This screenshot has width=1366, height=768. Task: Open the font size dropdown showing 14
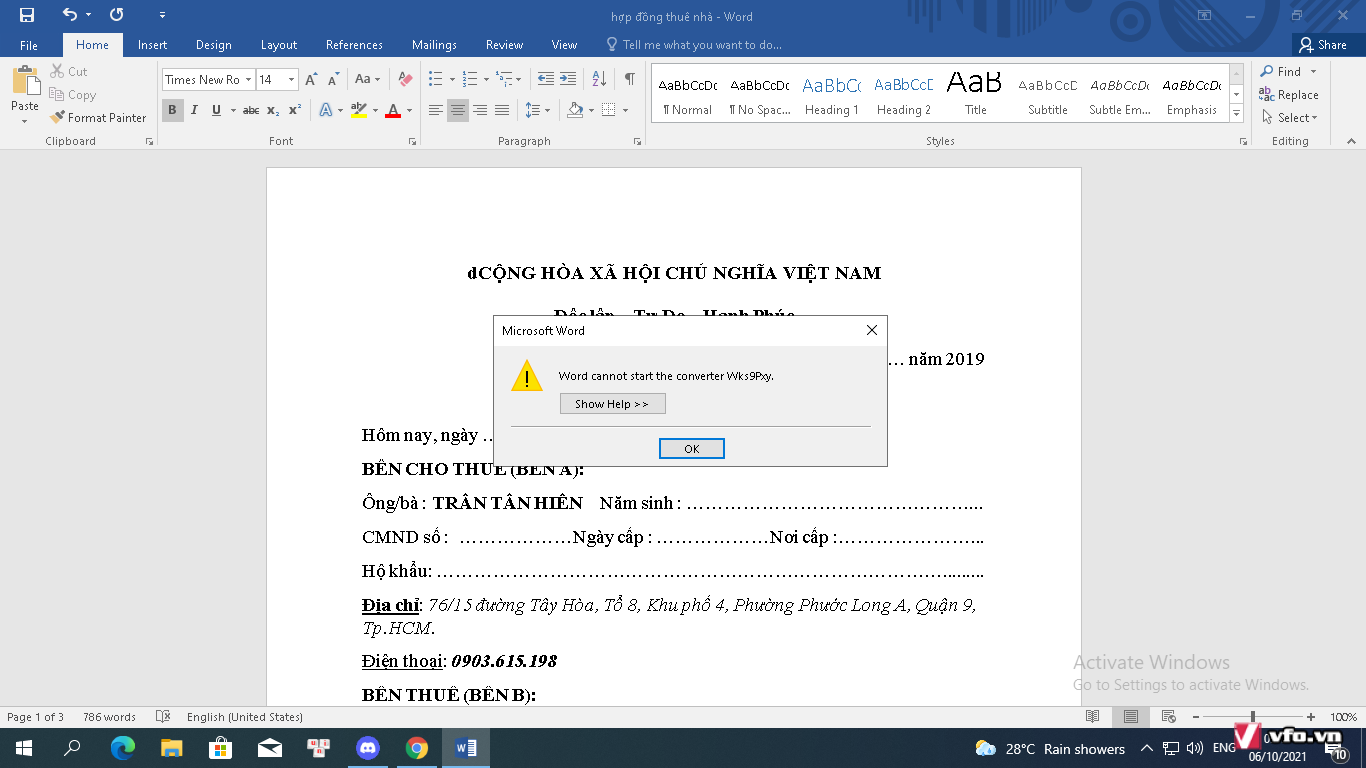pyautogui.click(x=291, y=79)
